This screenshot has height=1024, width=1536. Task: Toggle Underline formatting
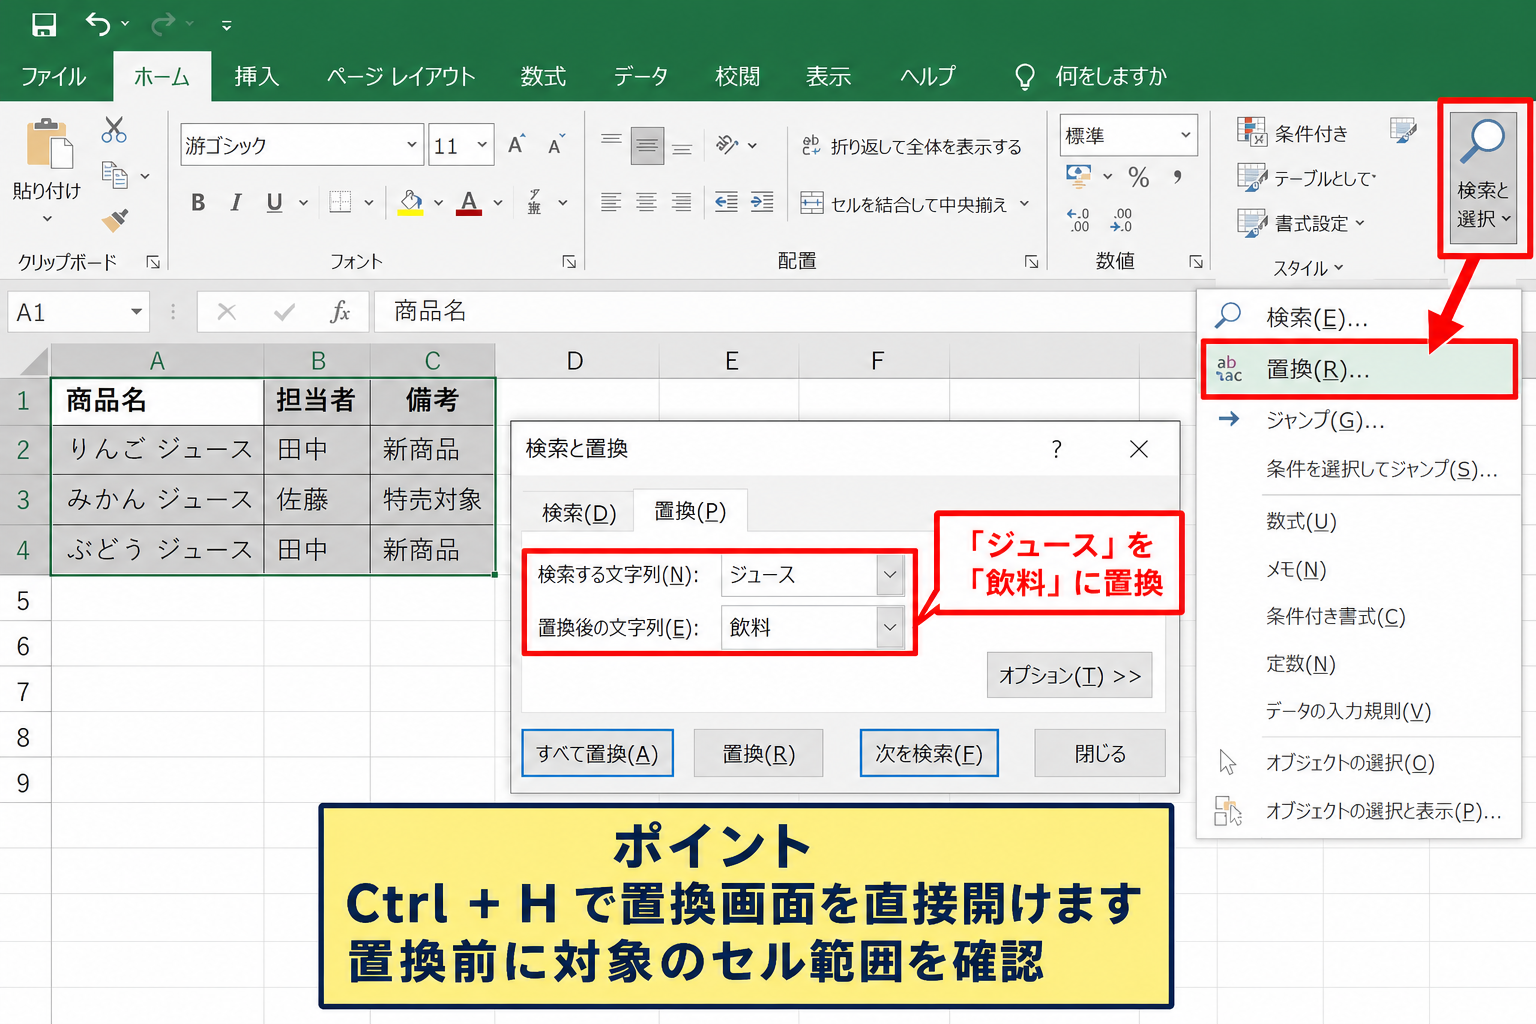click(274, 203)
